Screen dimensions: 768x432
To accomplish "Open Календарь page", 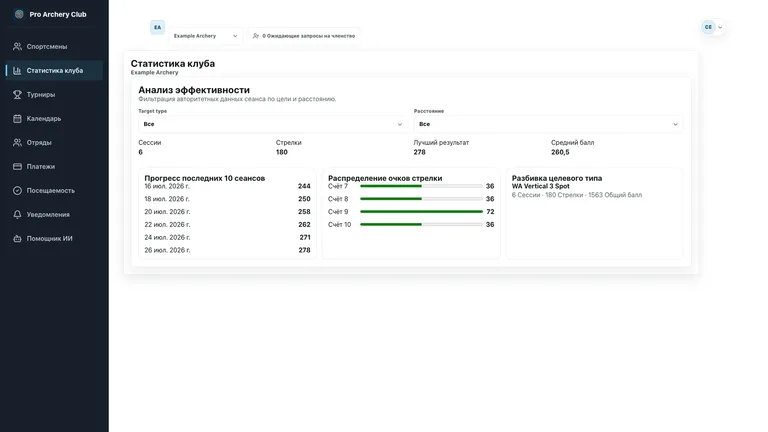I will [x=54, y=119].
